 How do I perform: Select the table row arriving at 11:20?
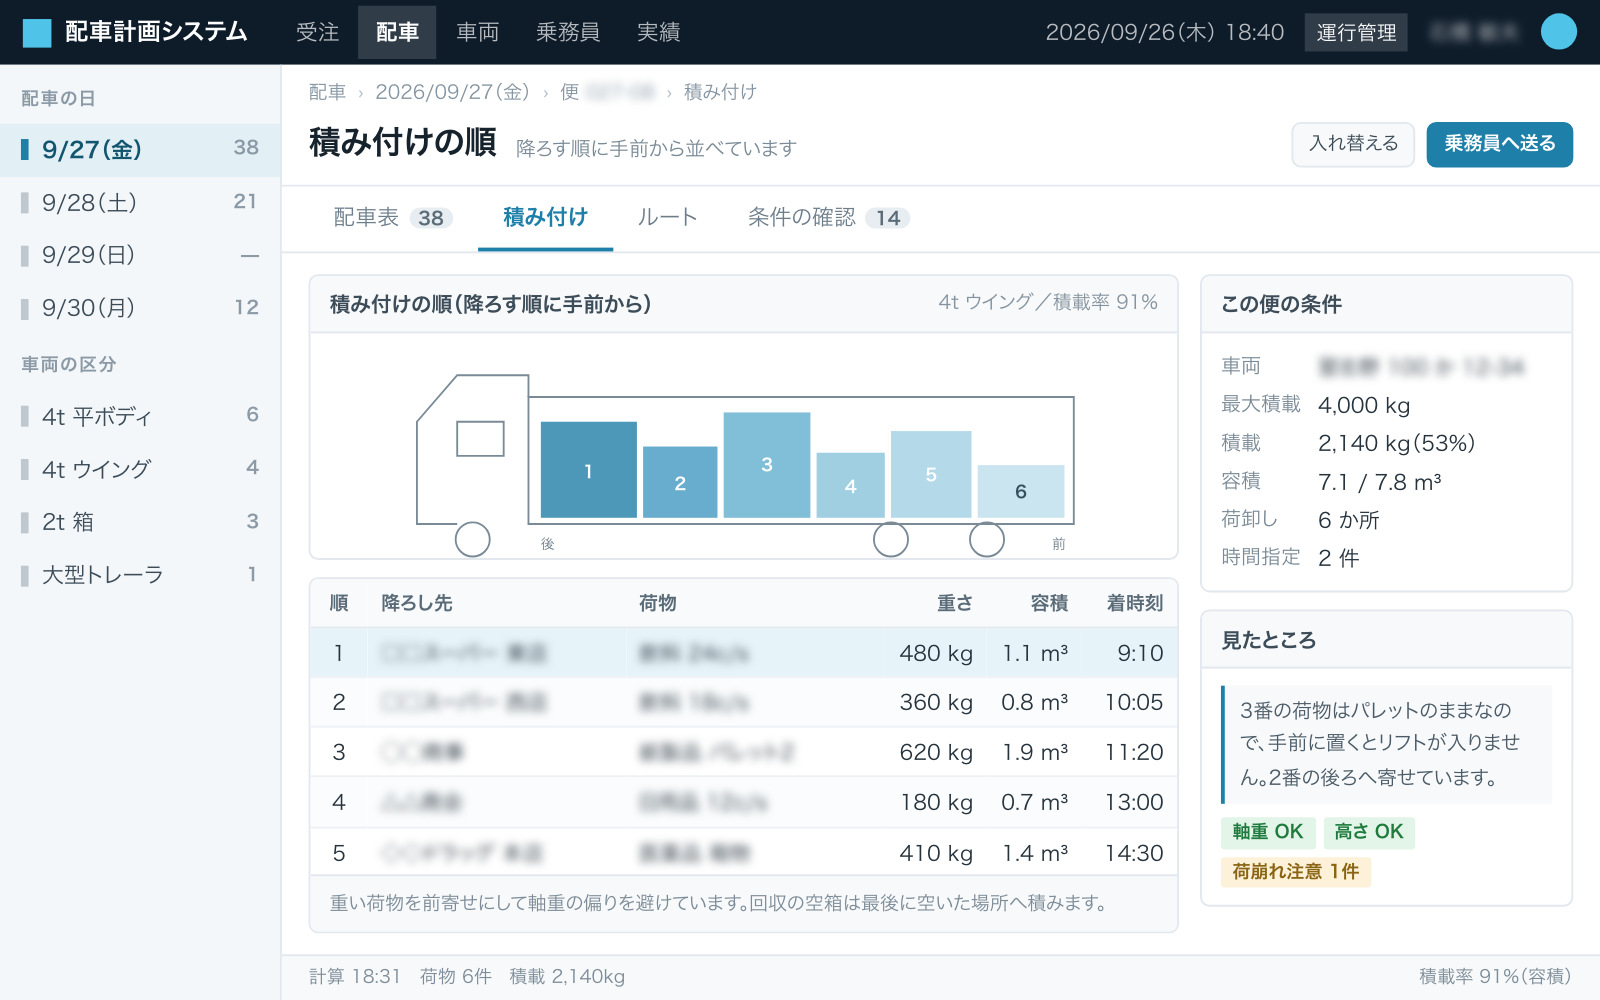click(x=743, y=752)
